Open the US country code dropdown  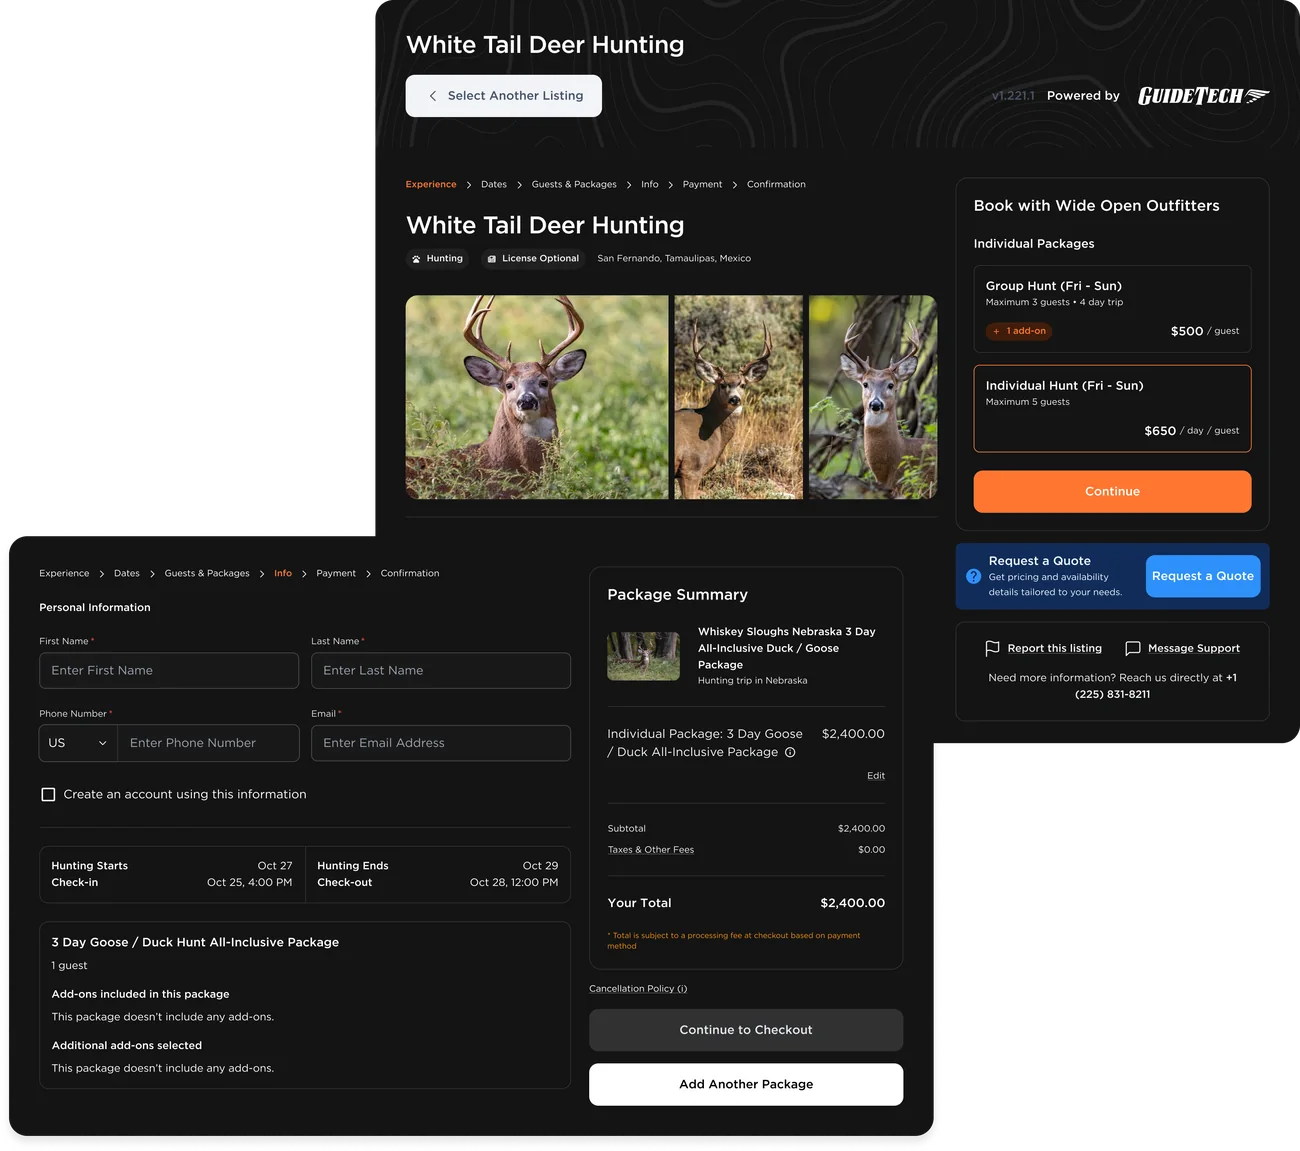78,743
